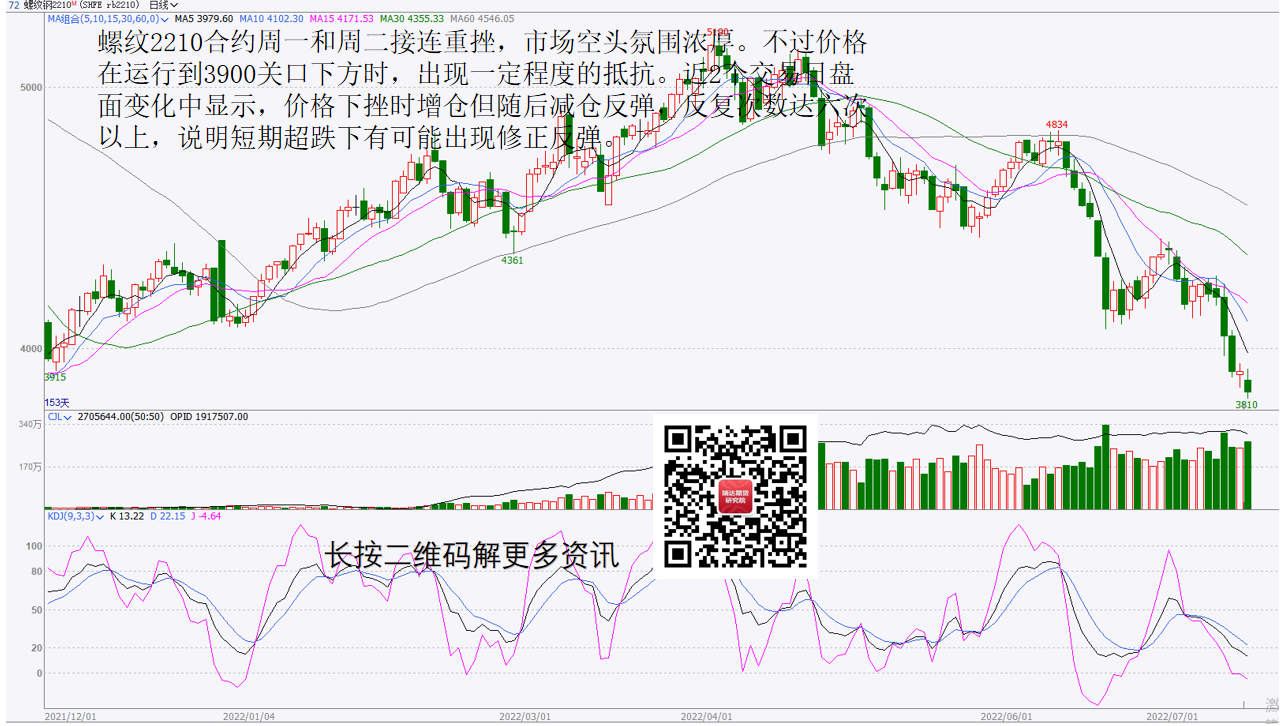Click the 4834 high price marker
The height and width of the screenshot is (726, 1282).
tap(1057, 125)
